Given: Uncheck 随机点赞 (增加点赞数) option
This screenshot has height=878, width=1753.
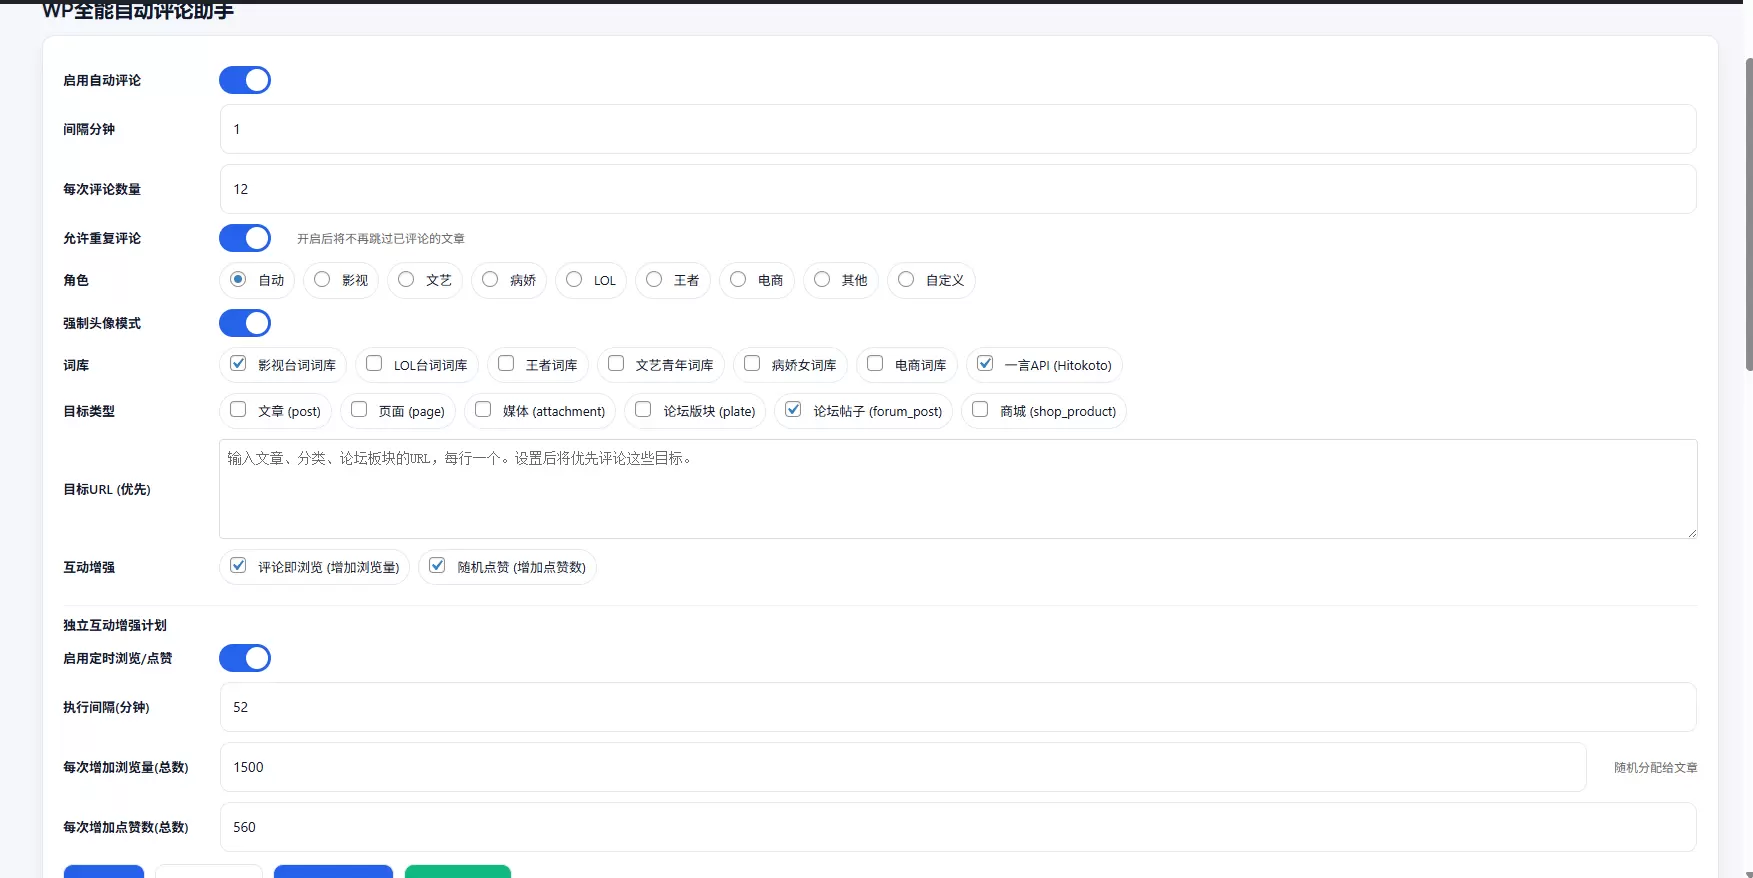Looking at the screenshot, I should click(x=437, y=566).
